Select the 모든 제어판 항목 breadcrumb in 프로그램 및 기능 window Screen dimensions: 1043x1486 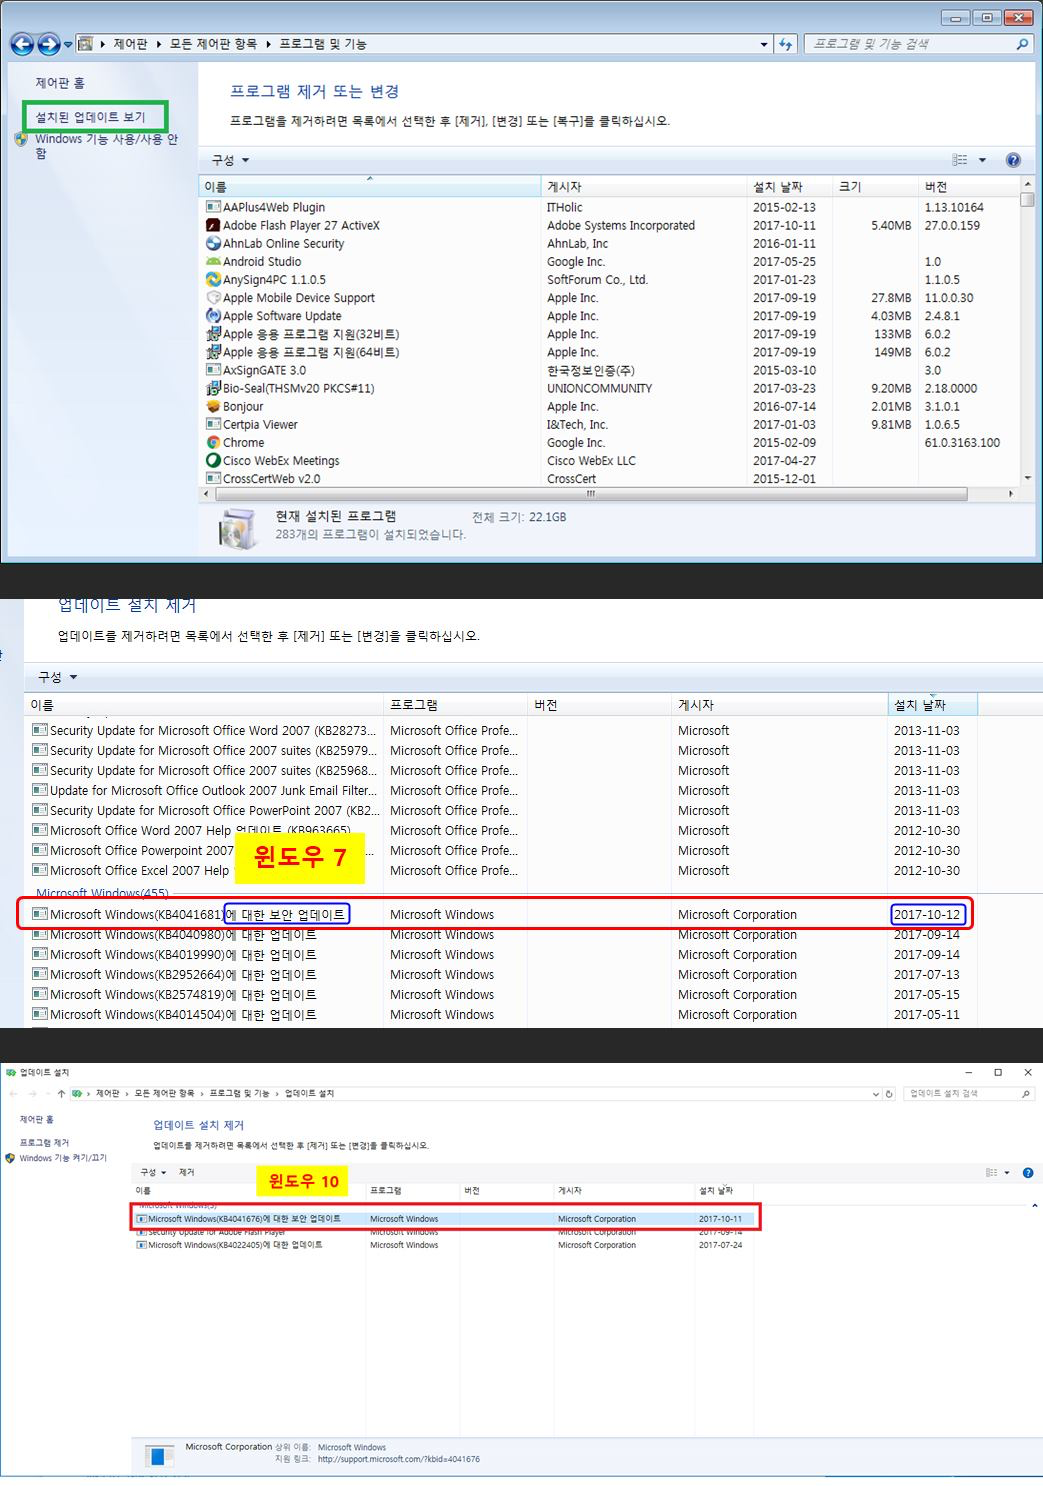tap(213, 44)
